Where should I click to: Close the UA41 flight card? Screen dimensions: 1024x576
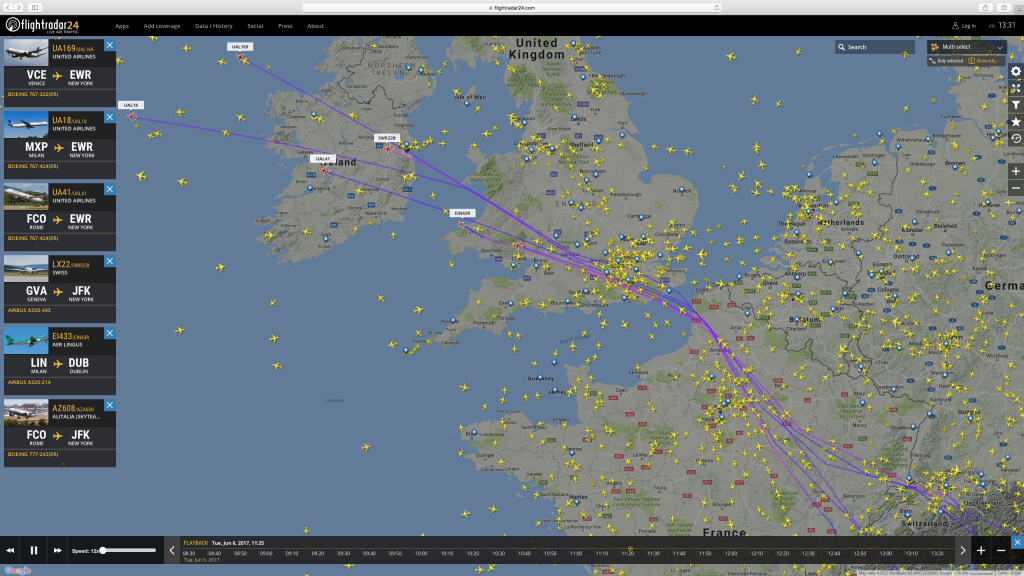(x=110, y=189)
